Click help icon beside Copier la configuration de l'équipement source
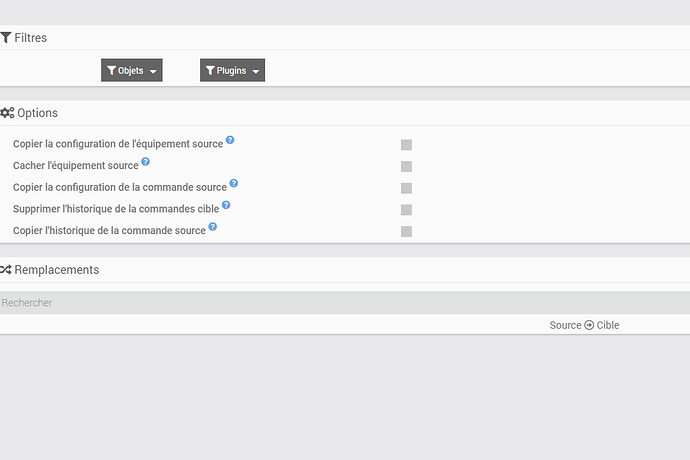This screenshot has height=460, width=690. click(230, 140)
